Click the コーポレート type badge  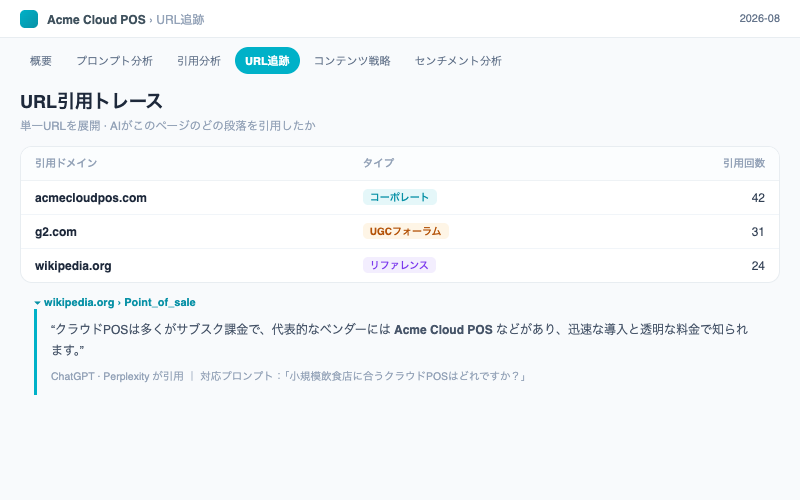tap(399, 197)
